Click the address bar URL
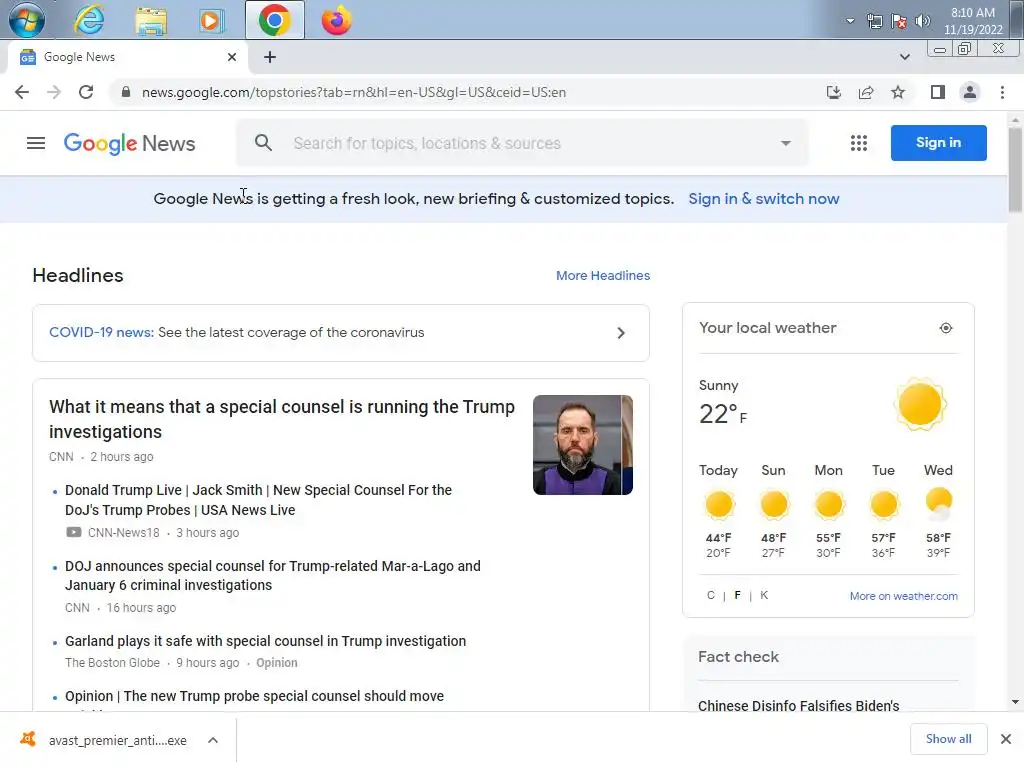This screenshot has width=1024, height=768. click(354, 93)
